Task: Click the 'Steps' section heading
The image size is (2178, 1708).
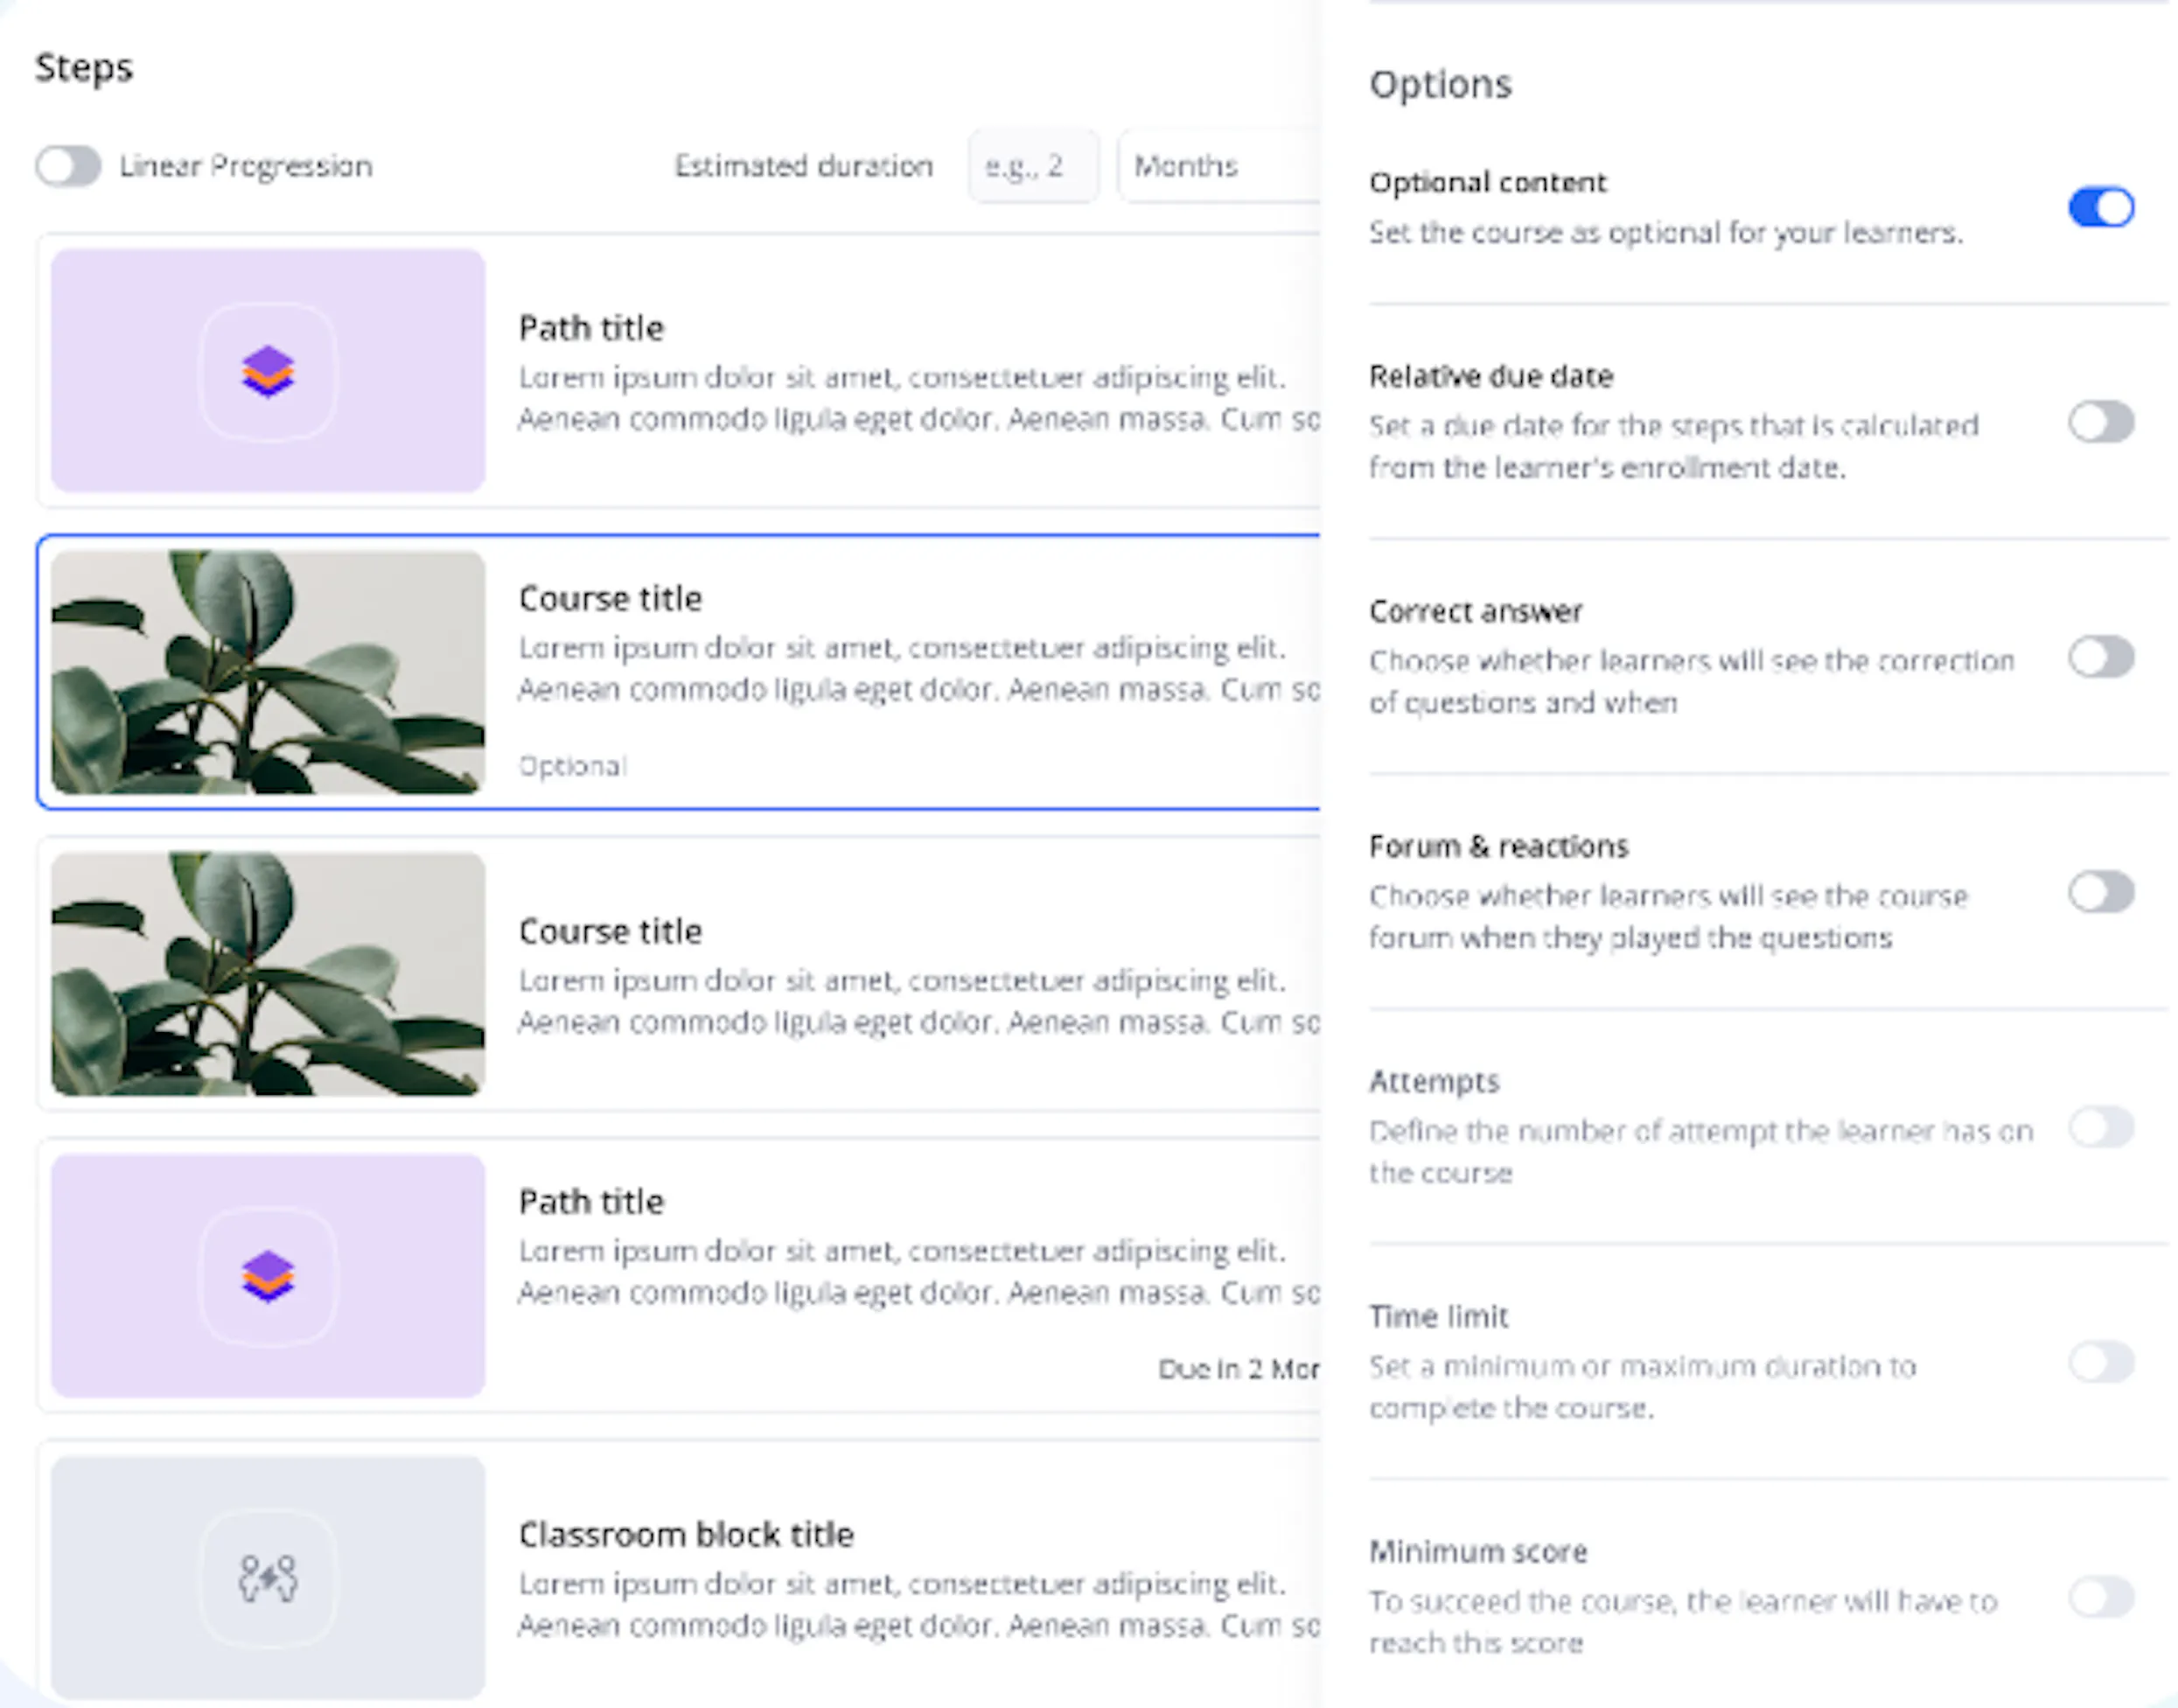Action: 84,68
